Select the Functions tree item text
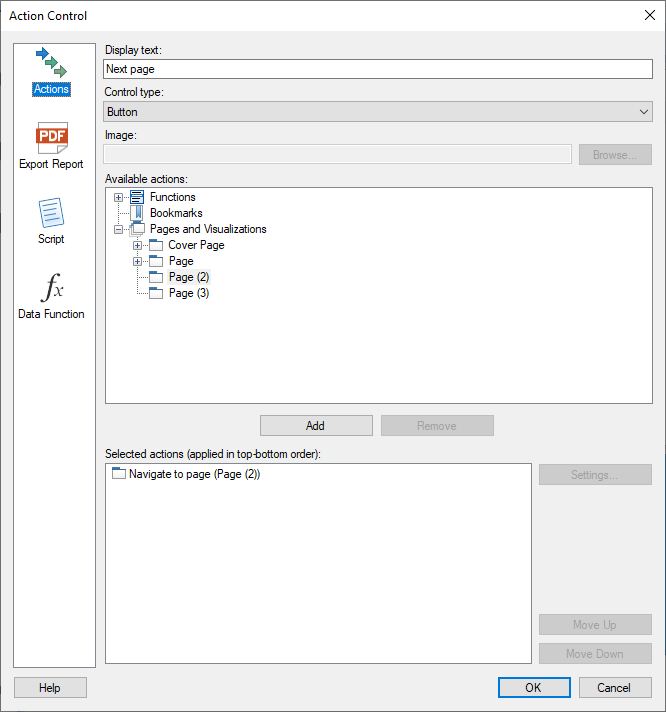Viewport: 666px width, 712px height. click(173, 197)
